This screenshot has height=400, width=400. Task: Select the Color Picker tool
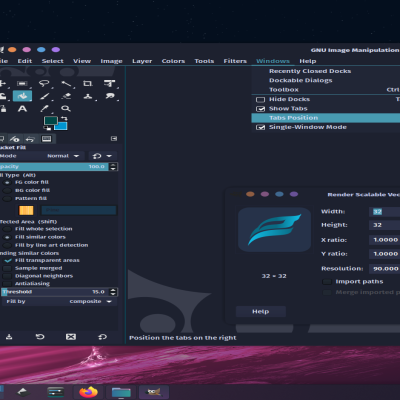[x=44, y=109]
